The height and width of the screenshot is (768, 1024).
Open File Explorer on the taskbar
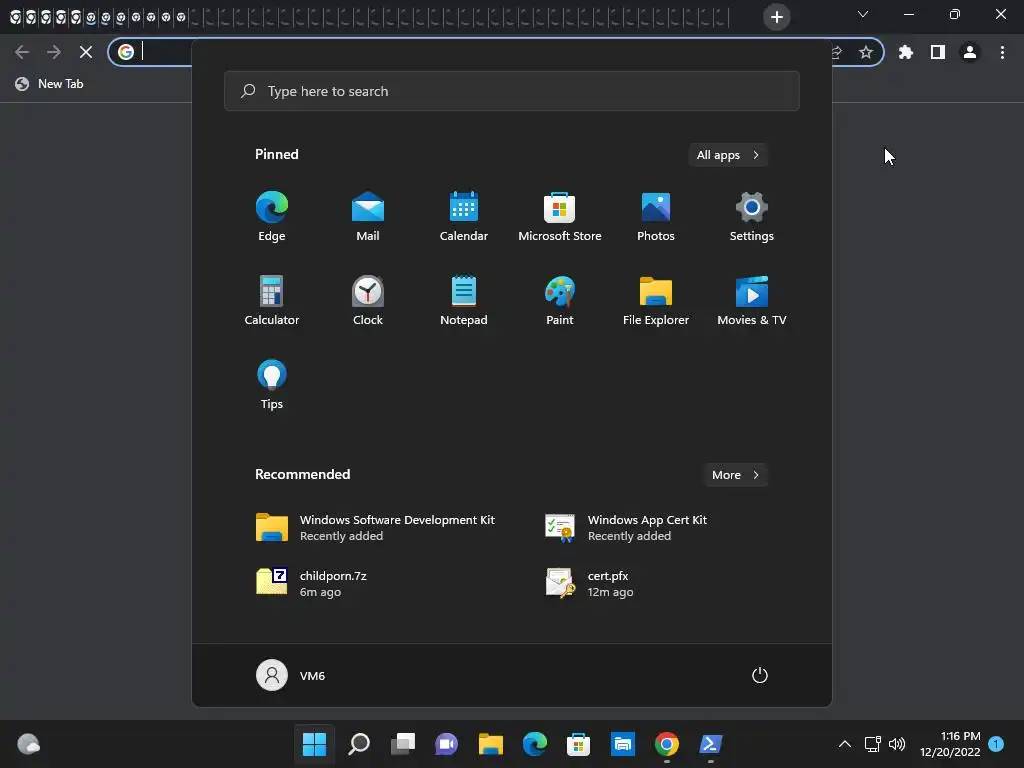[490, 744]
